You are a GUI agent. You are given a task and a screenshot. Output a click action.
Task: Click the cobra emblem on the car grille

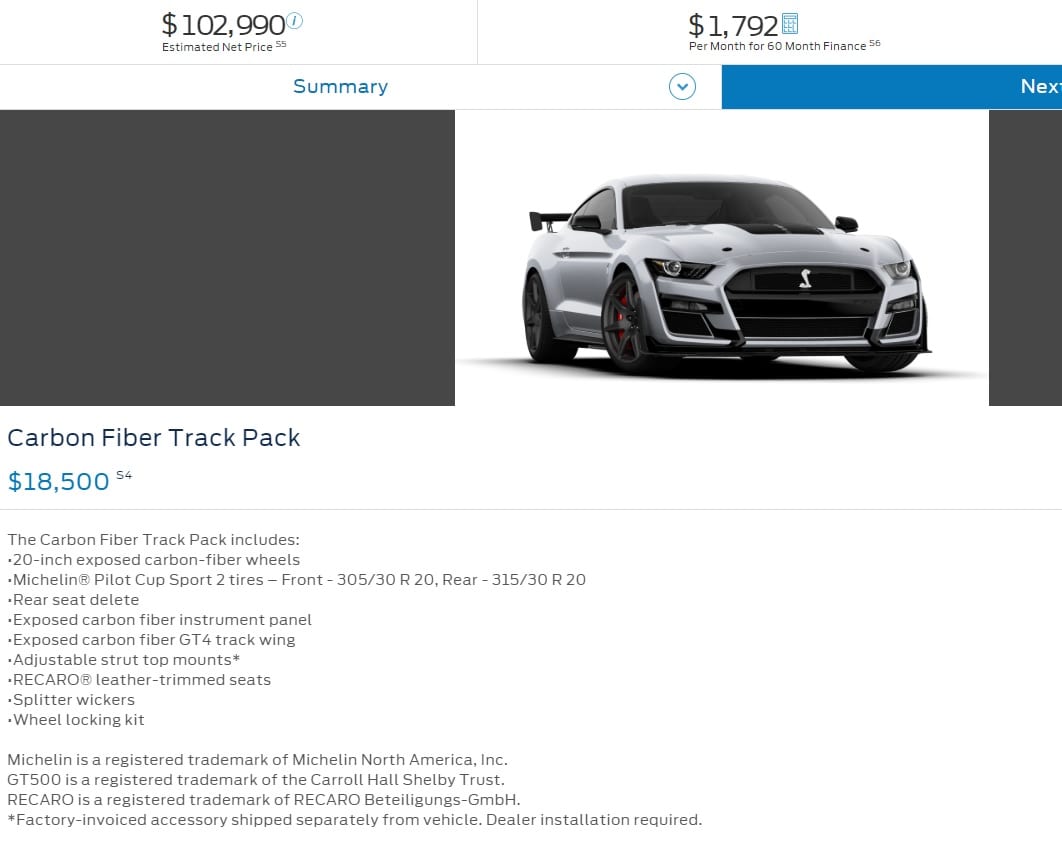(x=805, y=278)
